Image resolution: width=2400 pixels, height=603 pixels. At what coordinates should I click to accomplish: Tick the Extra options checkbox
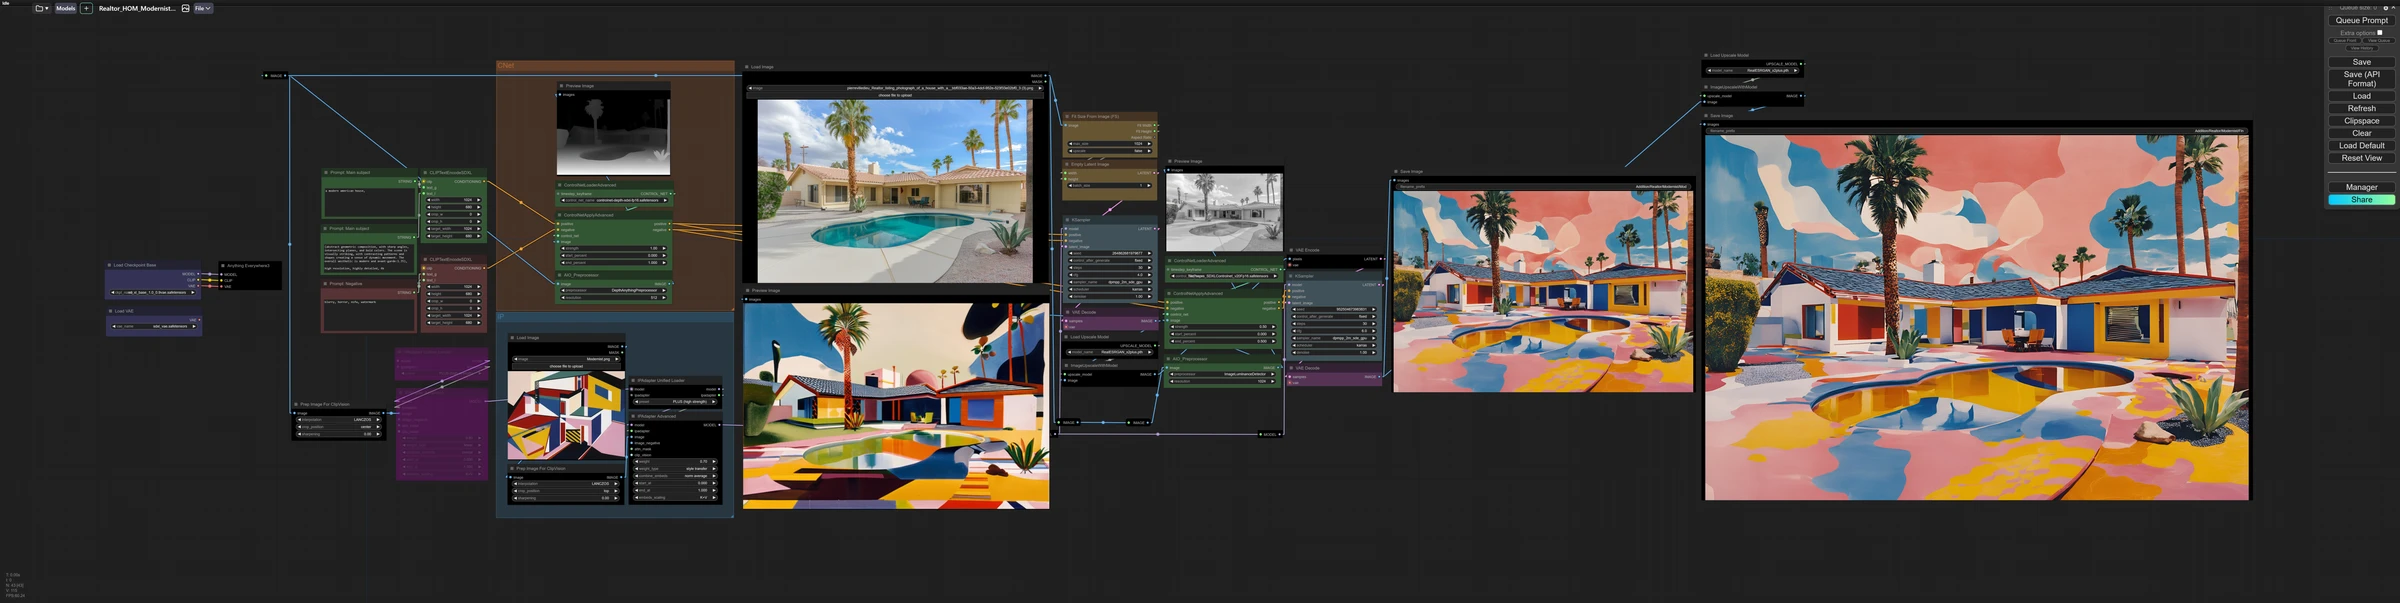click(2380, 32)
